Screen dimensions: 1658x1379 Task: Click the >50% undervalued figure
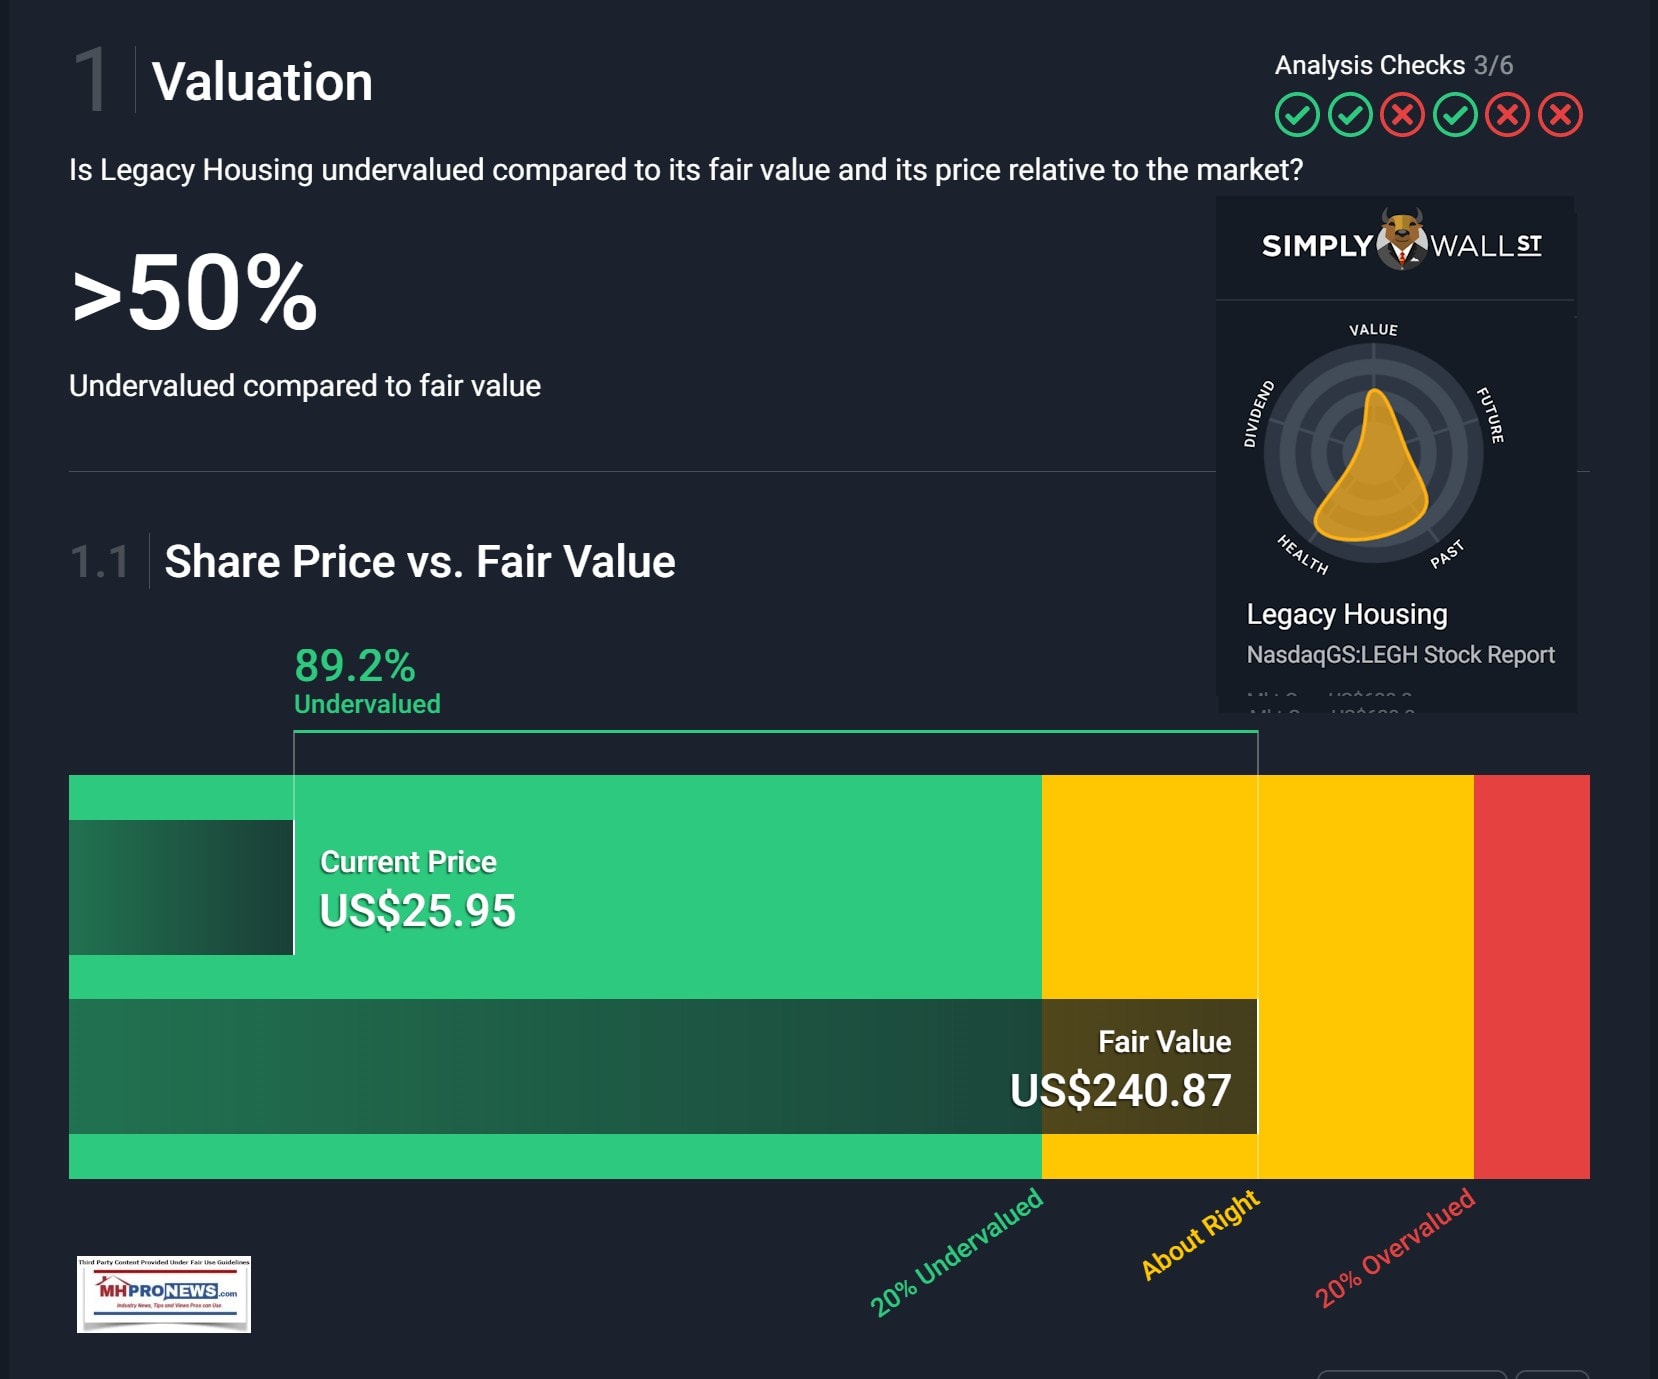[x=195, y=293]
